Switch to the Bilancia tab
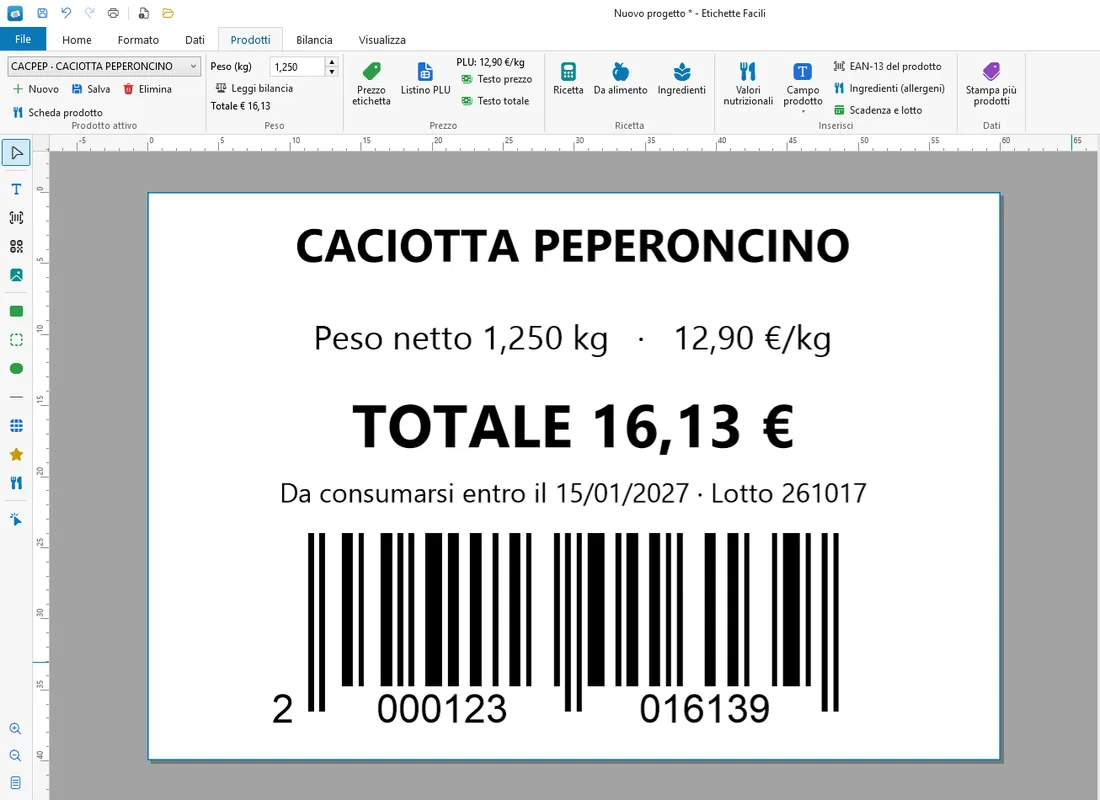 click(x=314, y=40)
